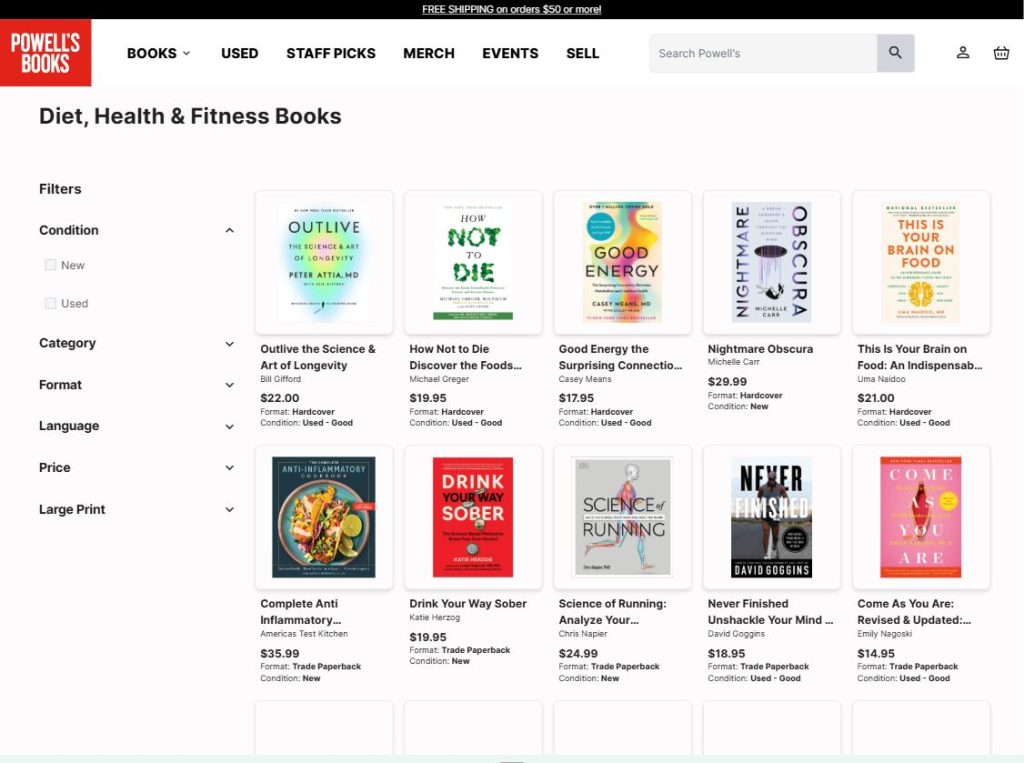Click the Complete Anti Inflammatory title link
The height and width of the screenshot is (763, 1024).
pos(300,612)
